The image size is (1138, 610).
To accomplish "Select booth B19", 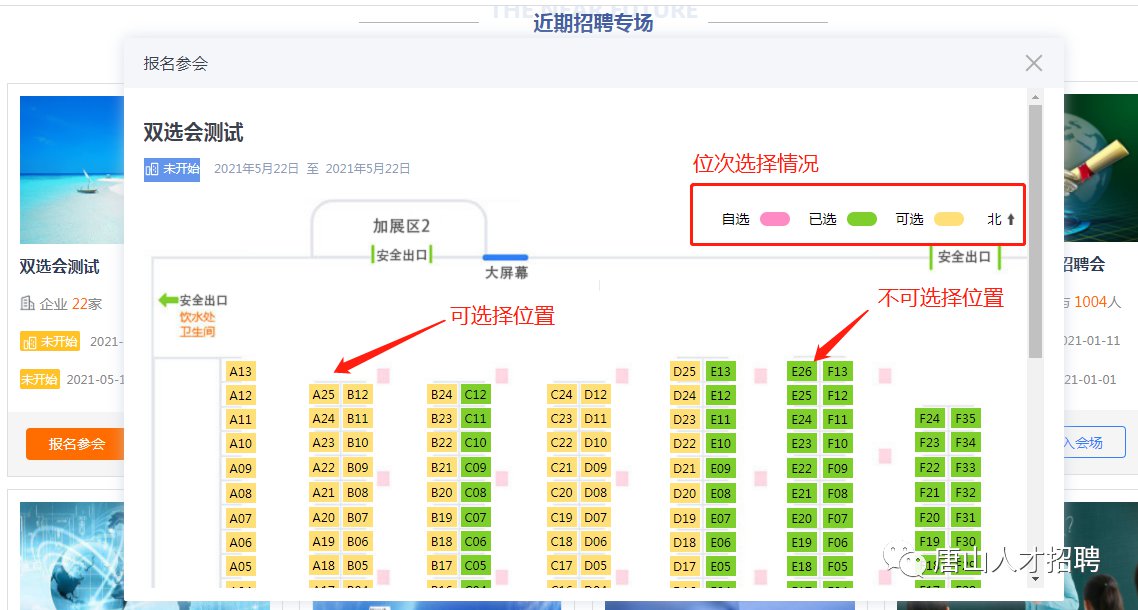I will 441,518.
